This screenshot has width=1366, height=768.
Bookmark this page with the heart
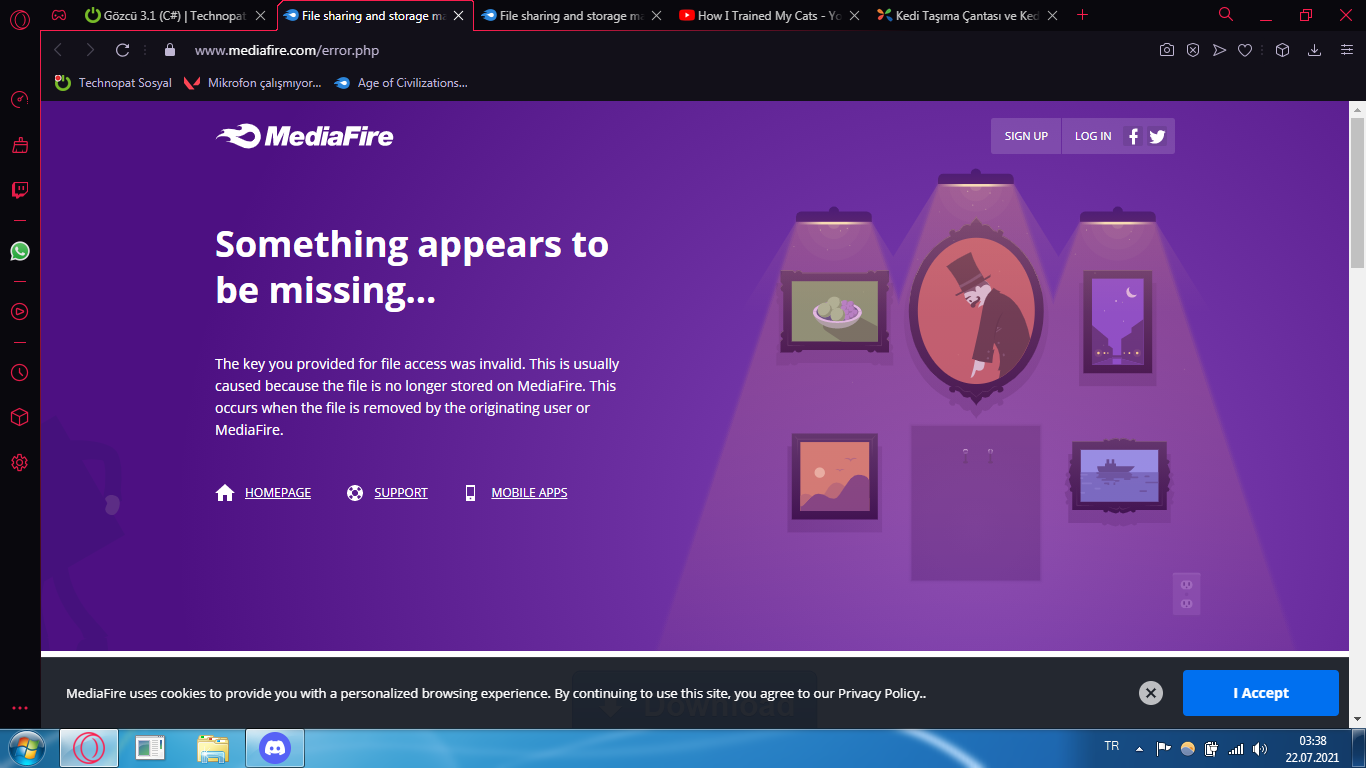coord(1245,50)
